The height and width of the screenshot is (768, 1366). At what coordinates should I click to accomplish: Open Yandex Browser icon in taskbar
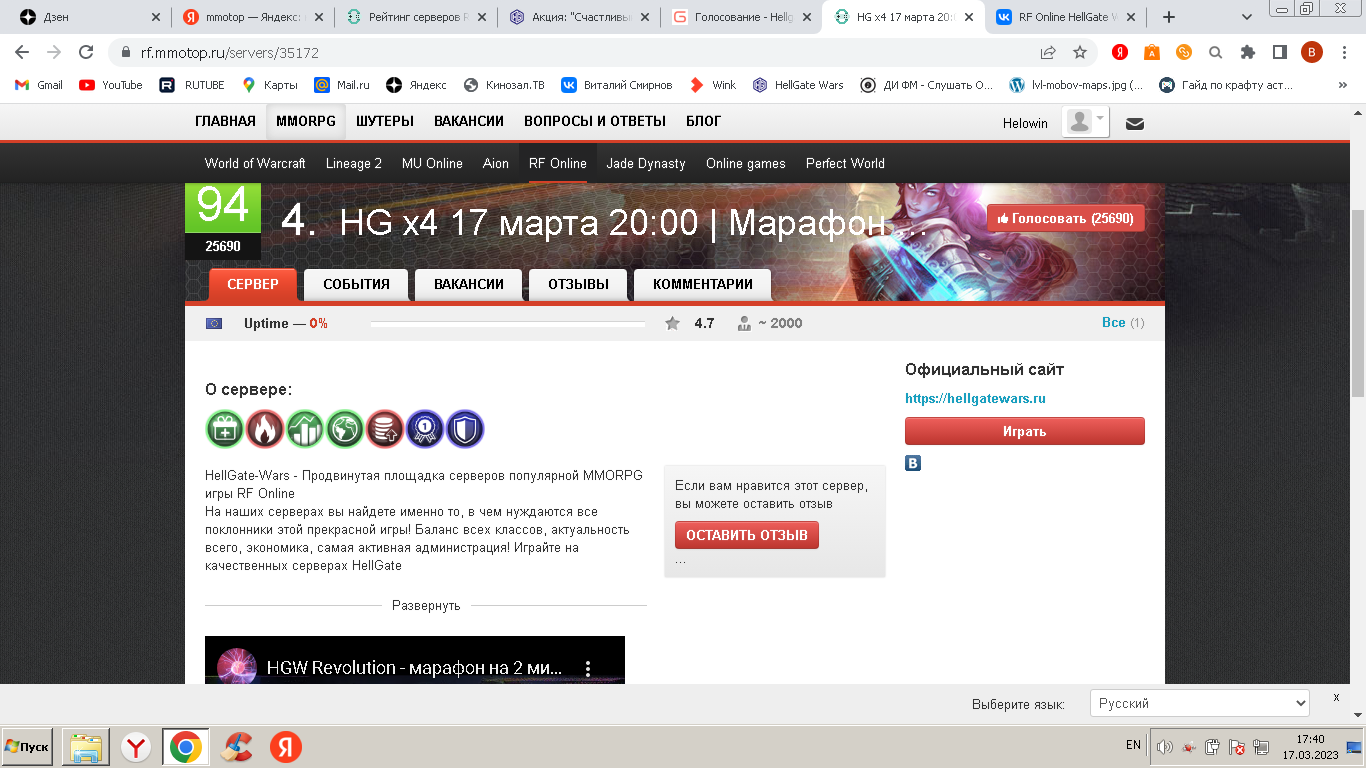click(137, 747)
